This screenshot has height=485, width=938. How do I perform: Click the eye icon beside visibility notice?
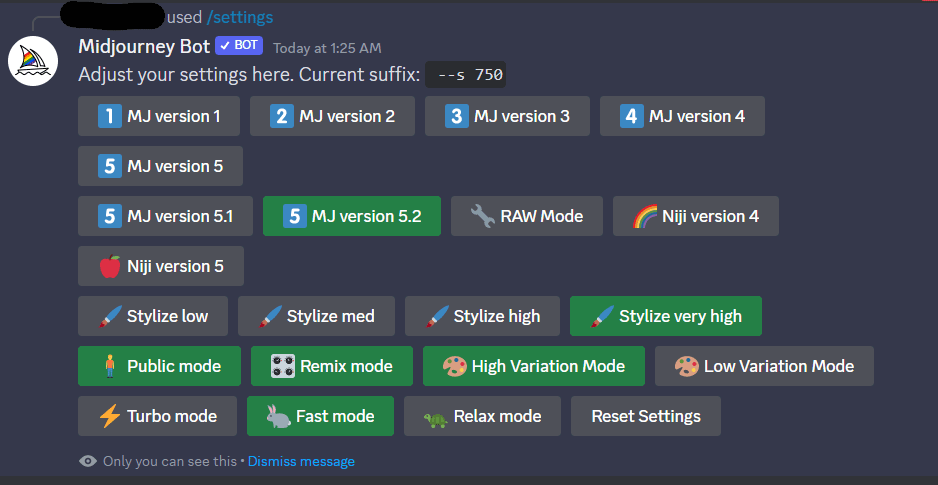click(88, 461)
